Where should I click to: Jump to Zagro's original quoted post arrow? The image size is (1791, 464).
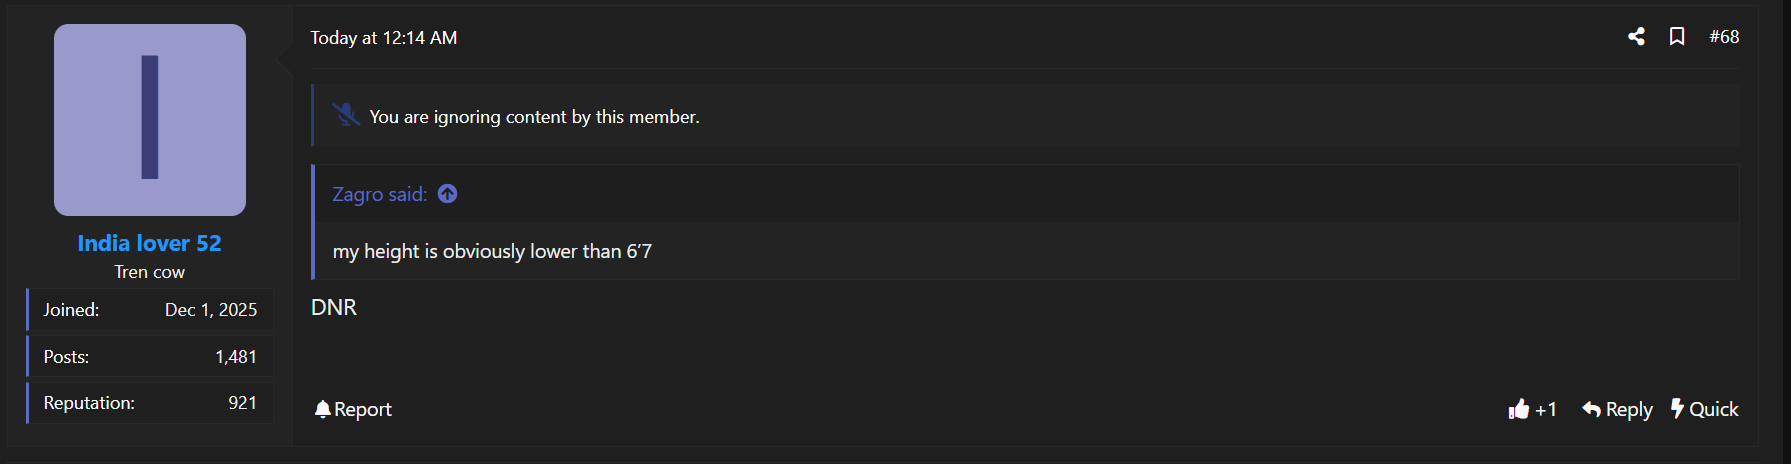click(448, 194)
